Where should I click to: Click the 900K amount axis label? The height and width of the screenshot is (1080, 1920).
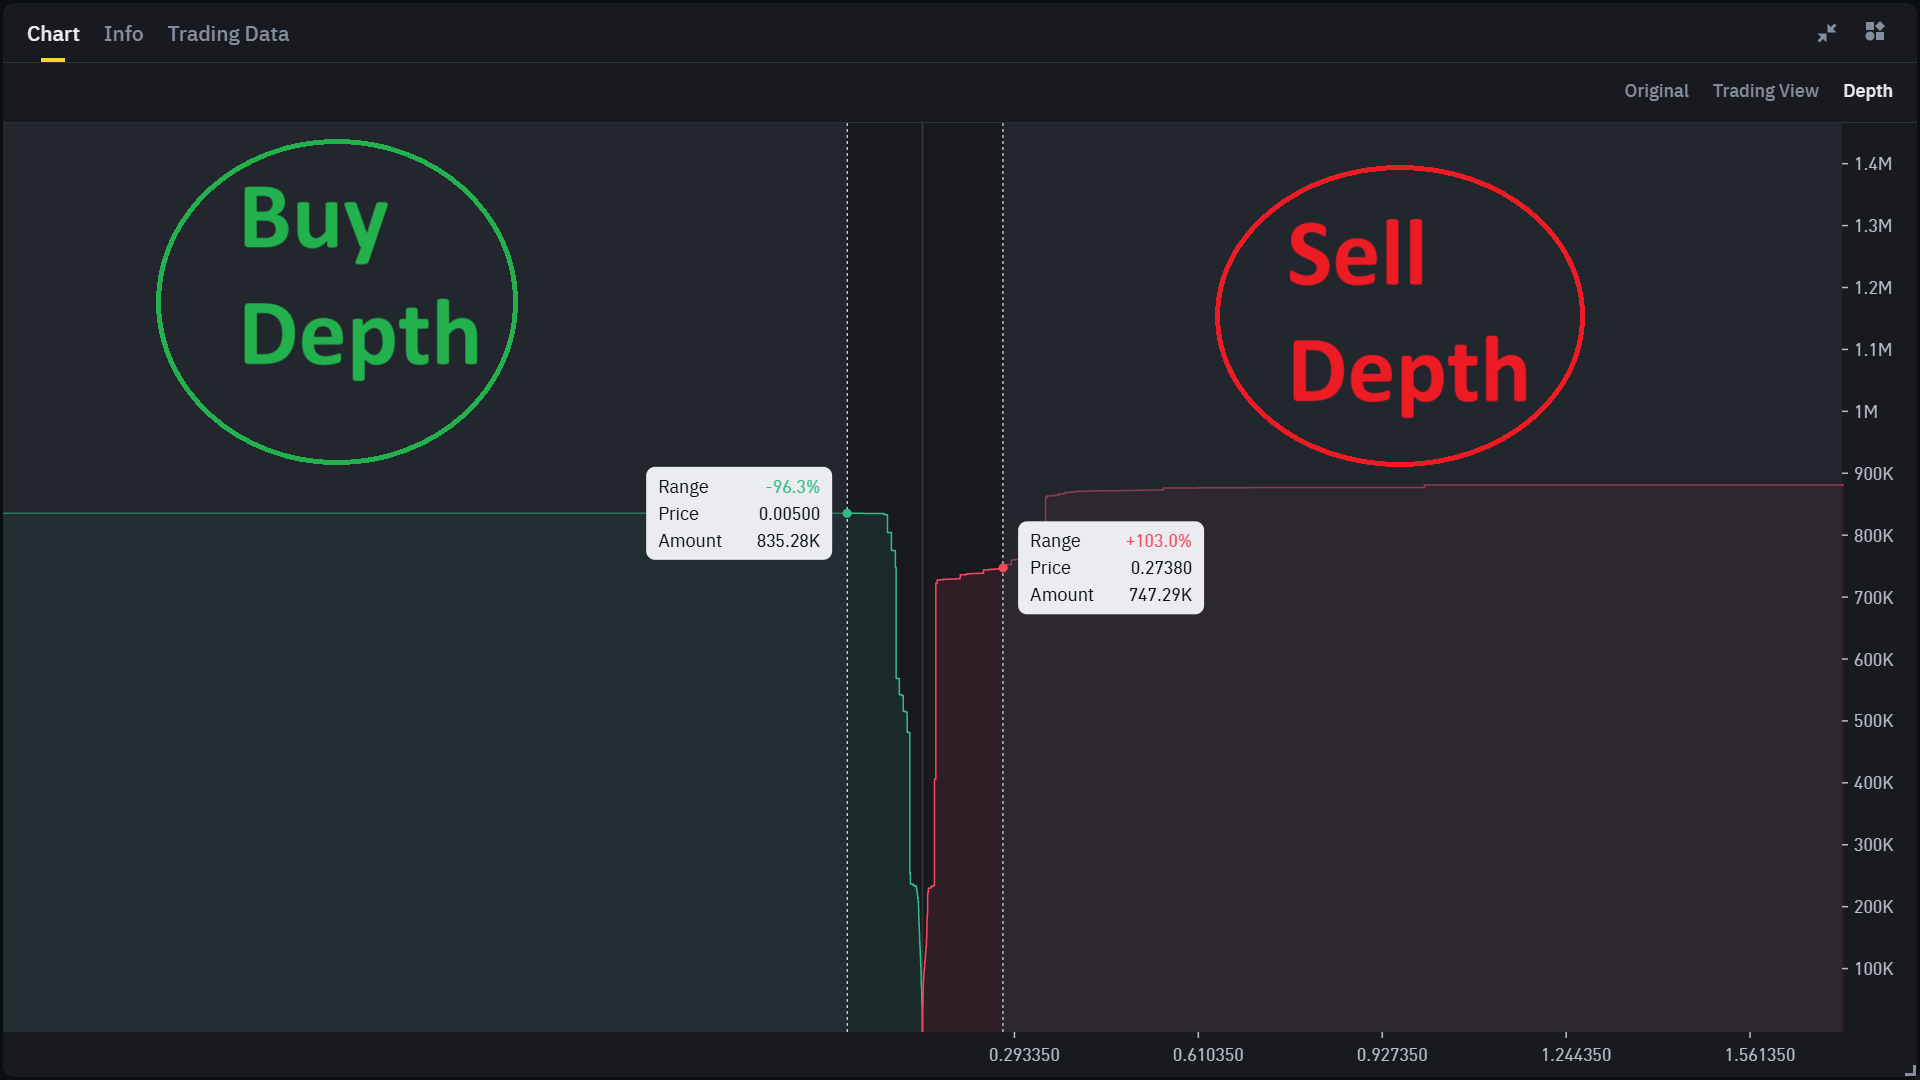click(1874, 474)
